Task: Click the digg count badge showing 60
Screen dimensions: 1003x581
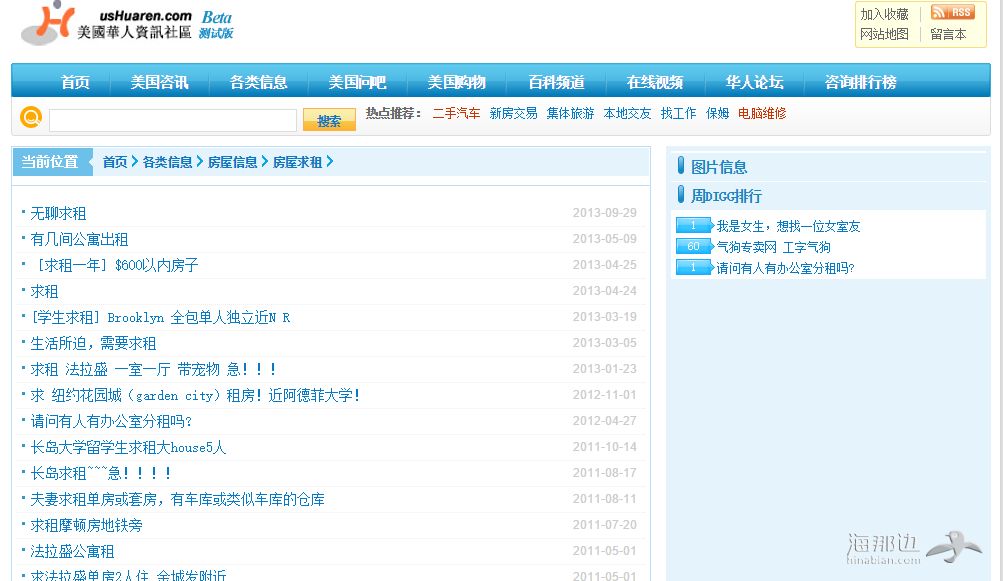Action: [x=695, y=246]
